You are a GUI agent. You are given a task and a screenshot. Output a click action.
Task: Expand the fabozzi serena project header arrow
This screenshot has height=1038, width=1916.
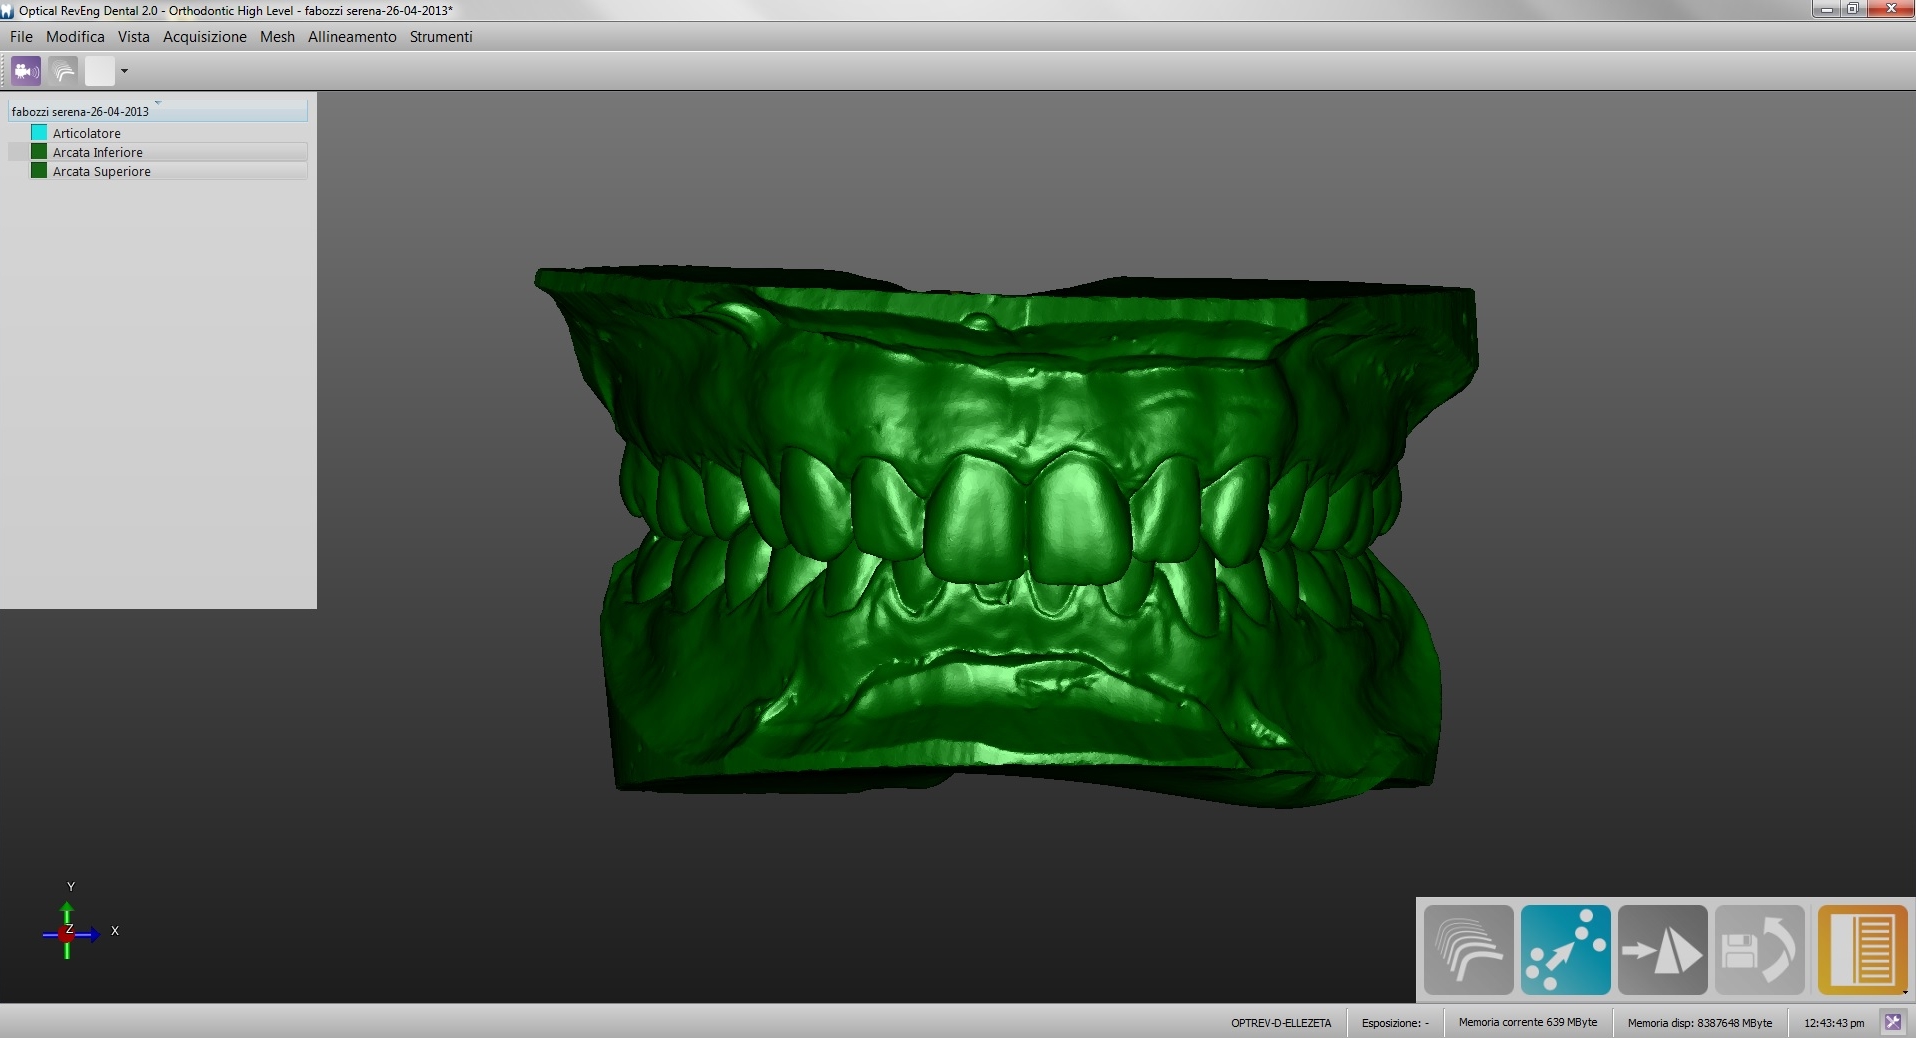[158, 102]
